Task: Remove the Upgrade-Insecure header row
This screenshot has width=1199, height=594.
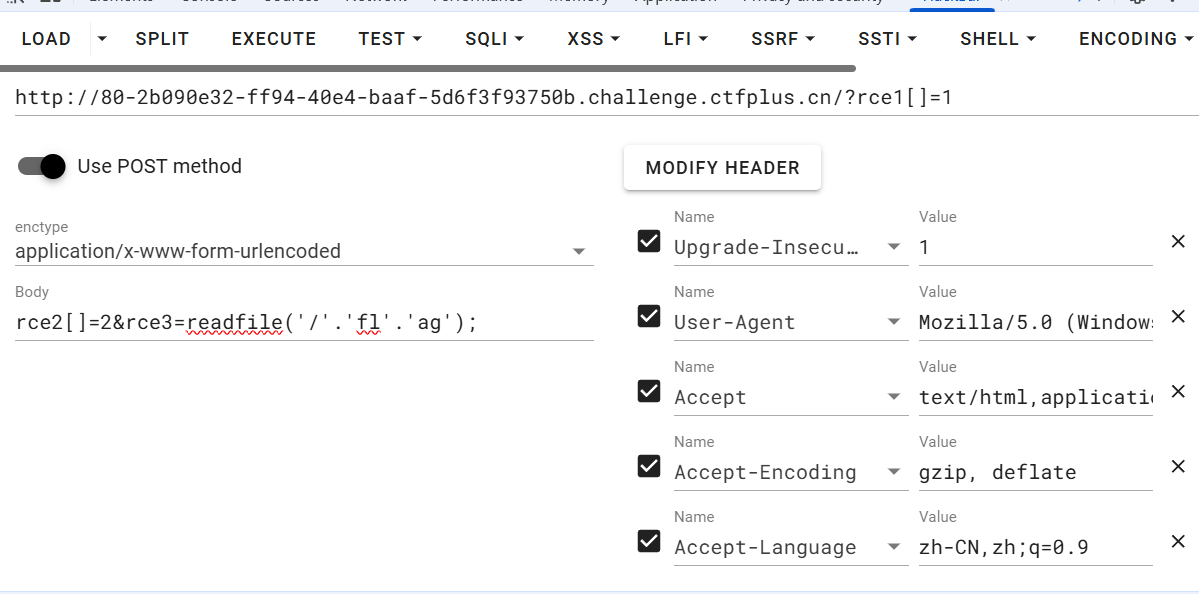Action: coord(1177,241)
